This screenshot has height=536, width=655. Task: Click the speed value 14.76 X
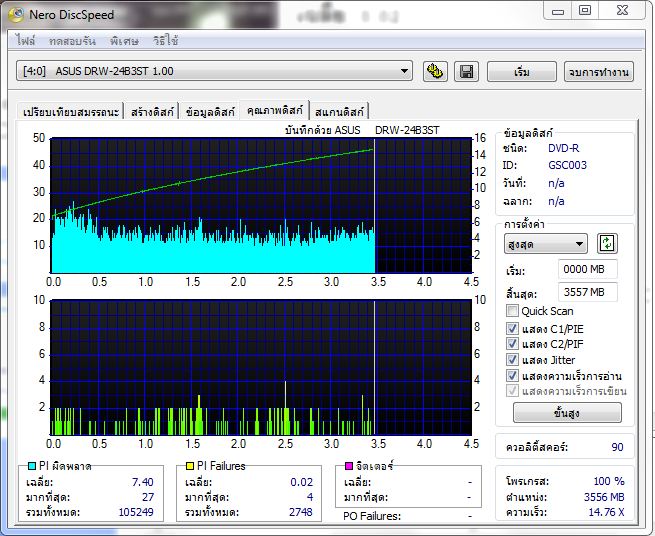click(x=606, y=512)
